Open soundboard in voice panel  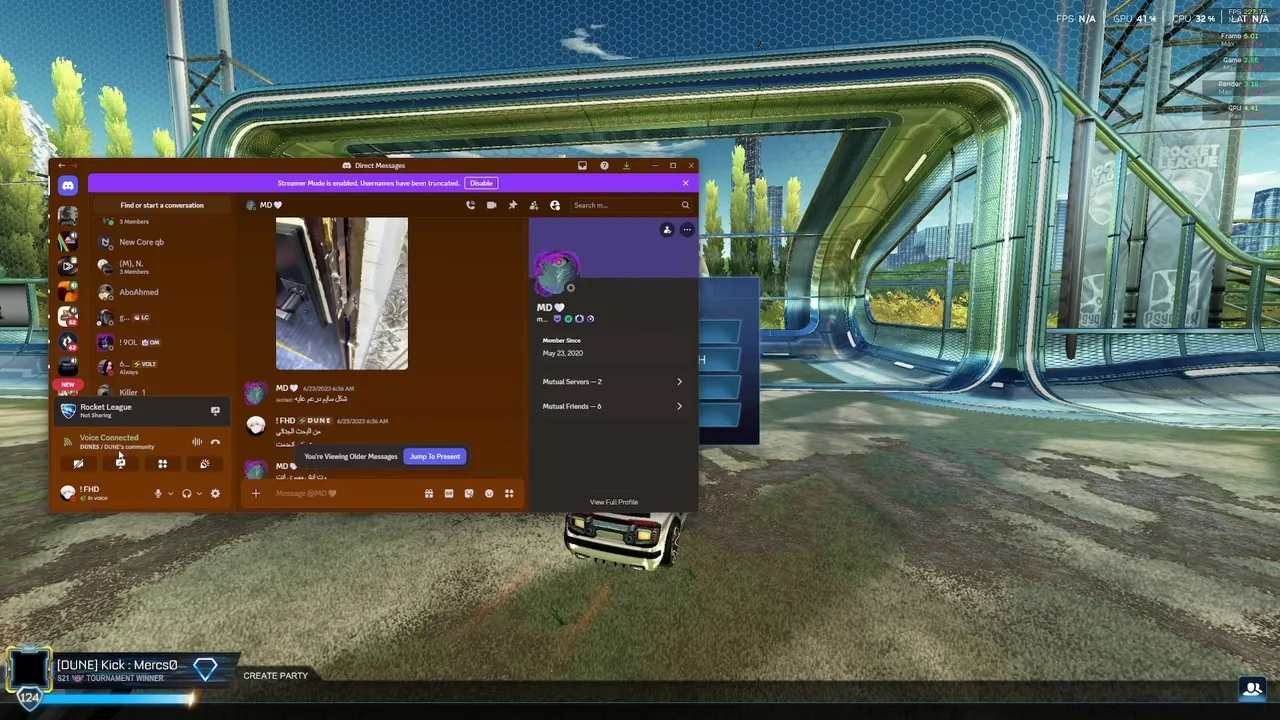(x=204, y=464)
